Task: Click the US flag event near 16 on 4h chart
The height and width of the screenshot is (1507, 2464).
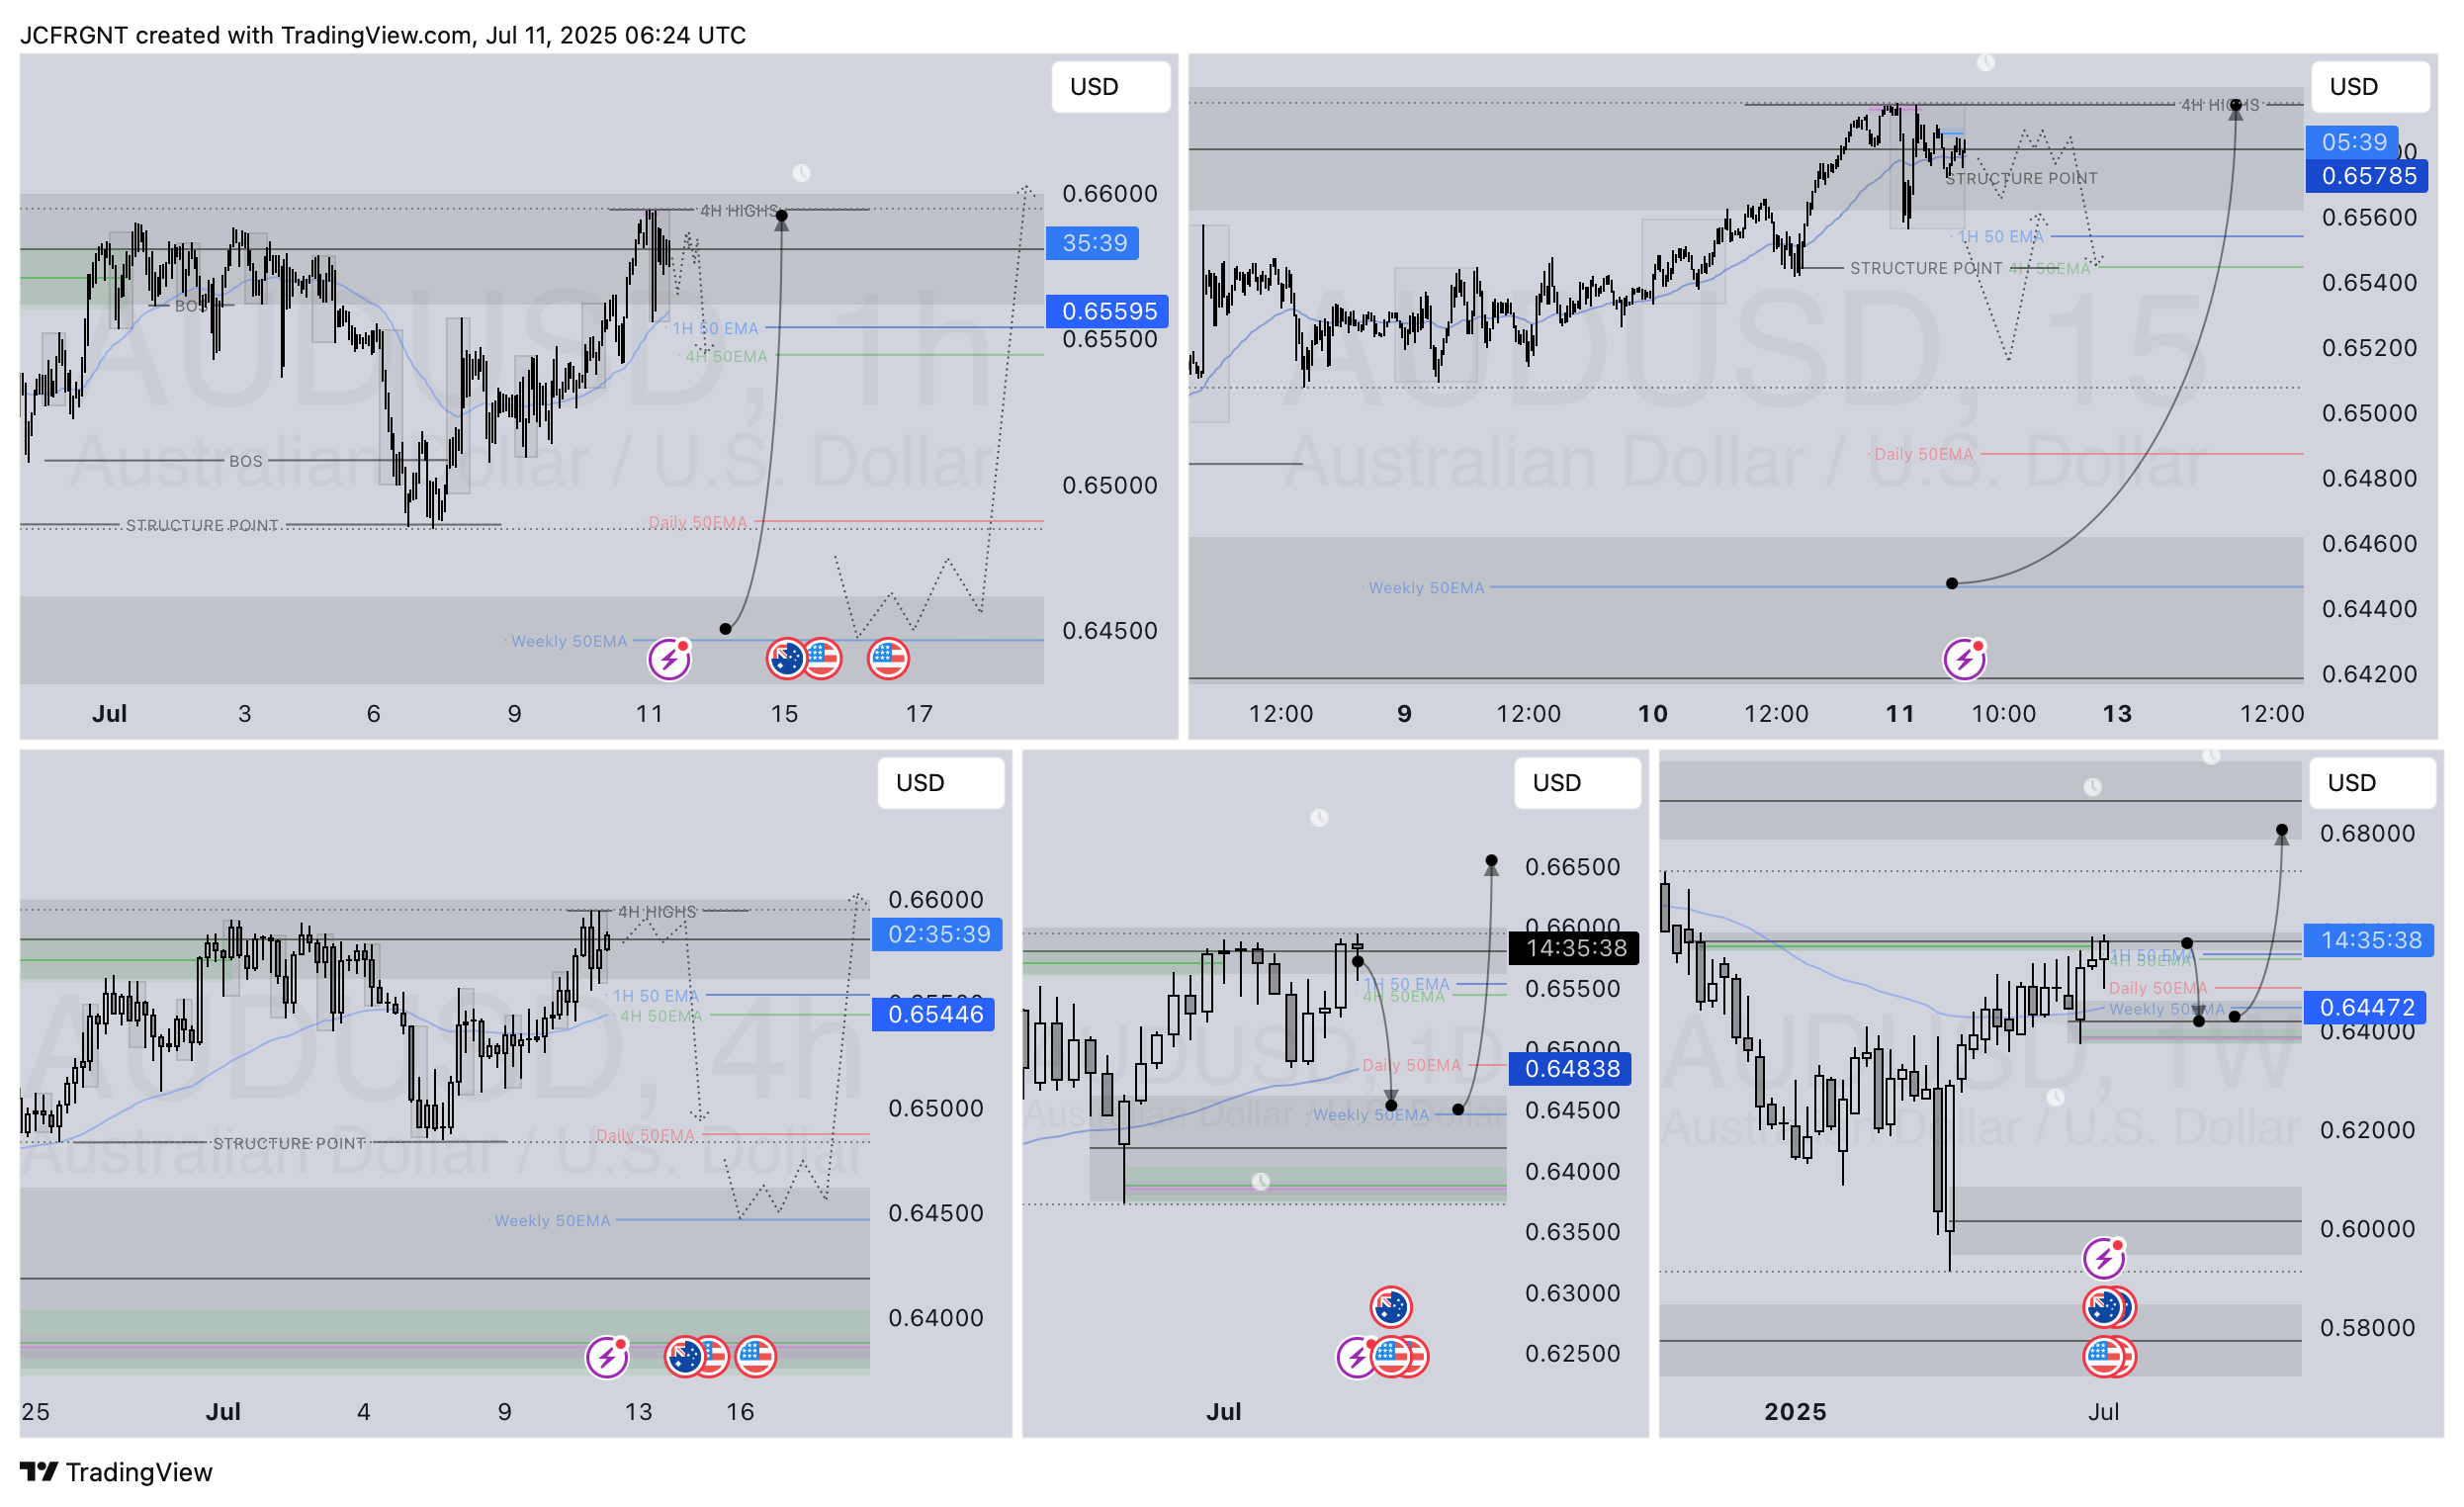Action: 755,1357
